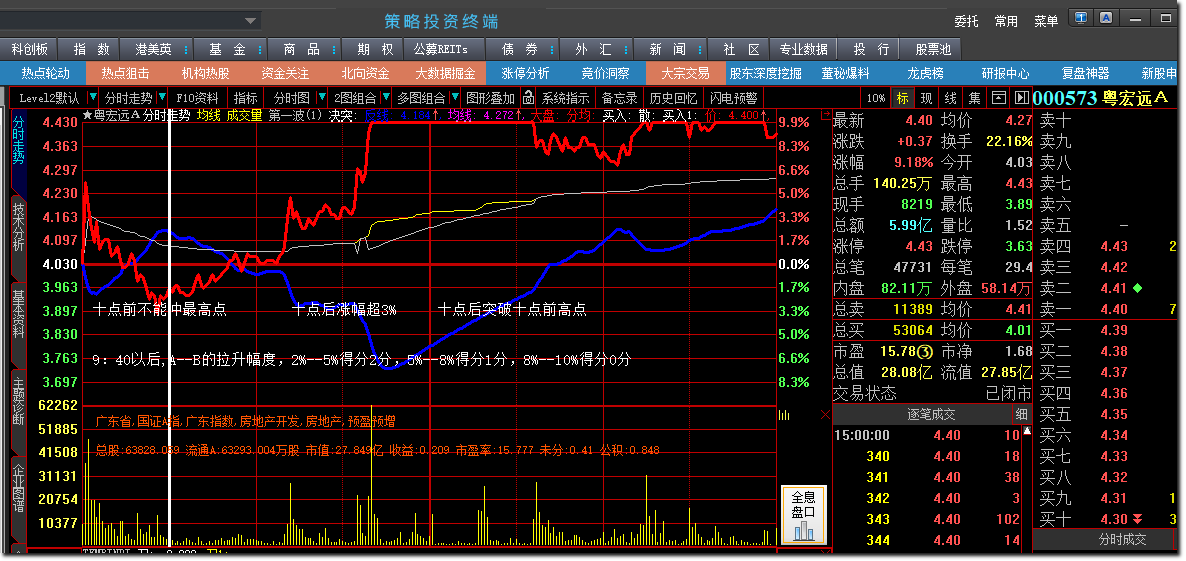Toggle the 集 display mode
1186x561 pixels.
point(975,98)
